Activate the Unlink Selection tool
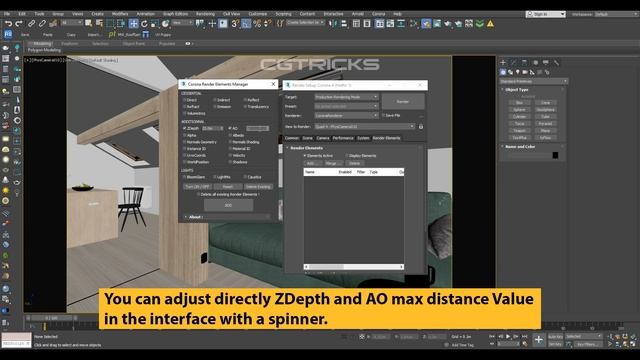640x360 pixels. coord(42,24)
